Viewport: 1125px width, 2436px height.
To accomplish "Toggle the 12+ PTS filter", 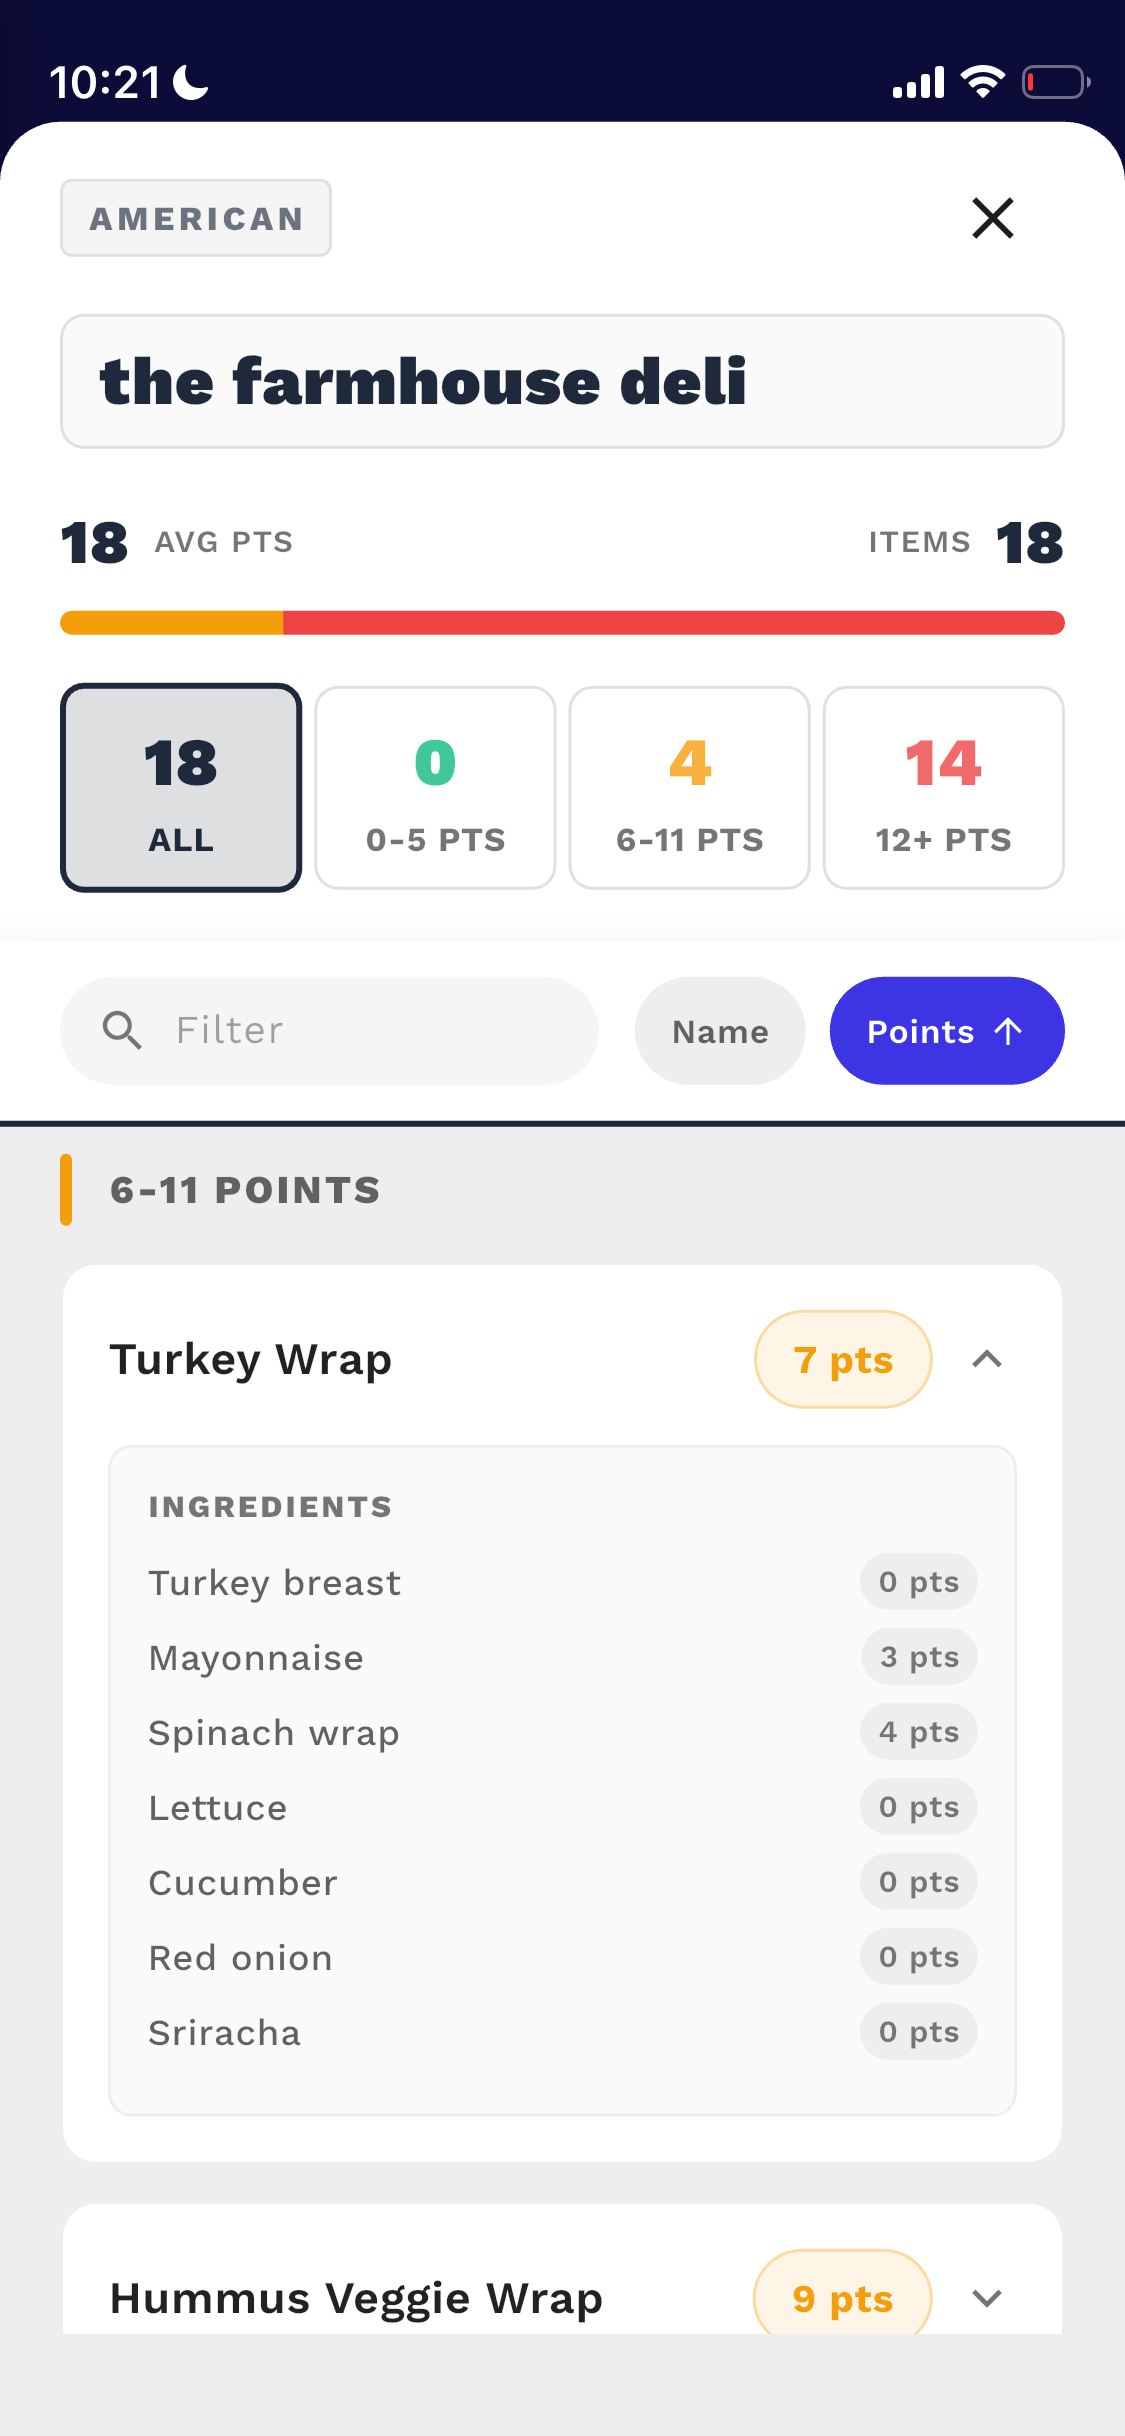I will tap(944, 787).
